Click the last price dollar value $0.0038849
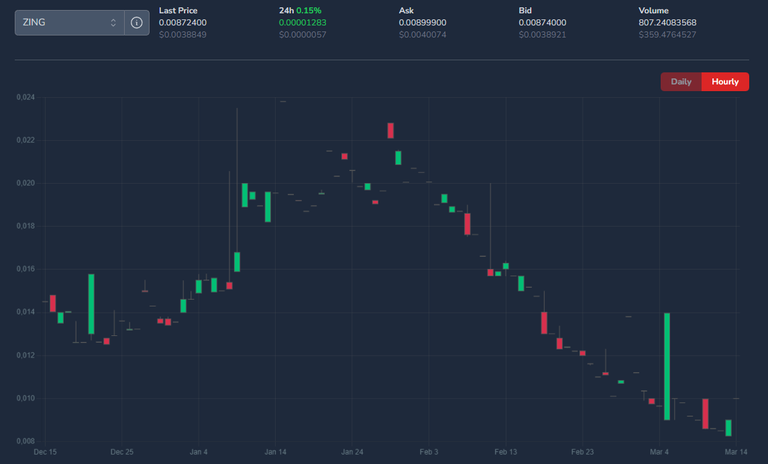Image resolution: width=768 pixels, height=464 pixels. pos(183,35)
